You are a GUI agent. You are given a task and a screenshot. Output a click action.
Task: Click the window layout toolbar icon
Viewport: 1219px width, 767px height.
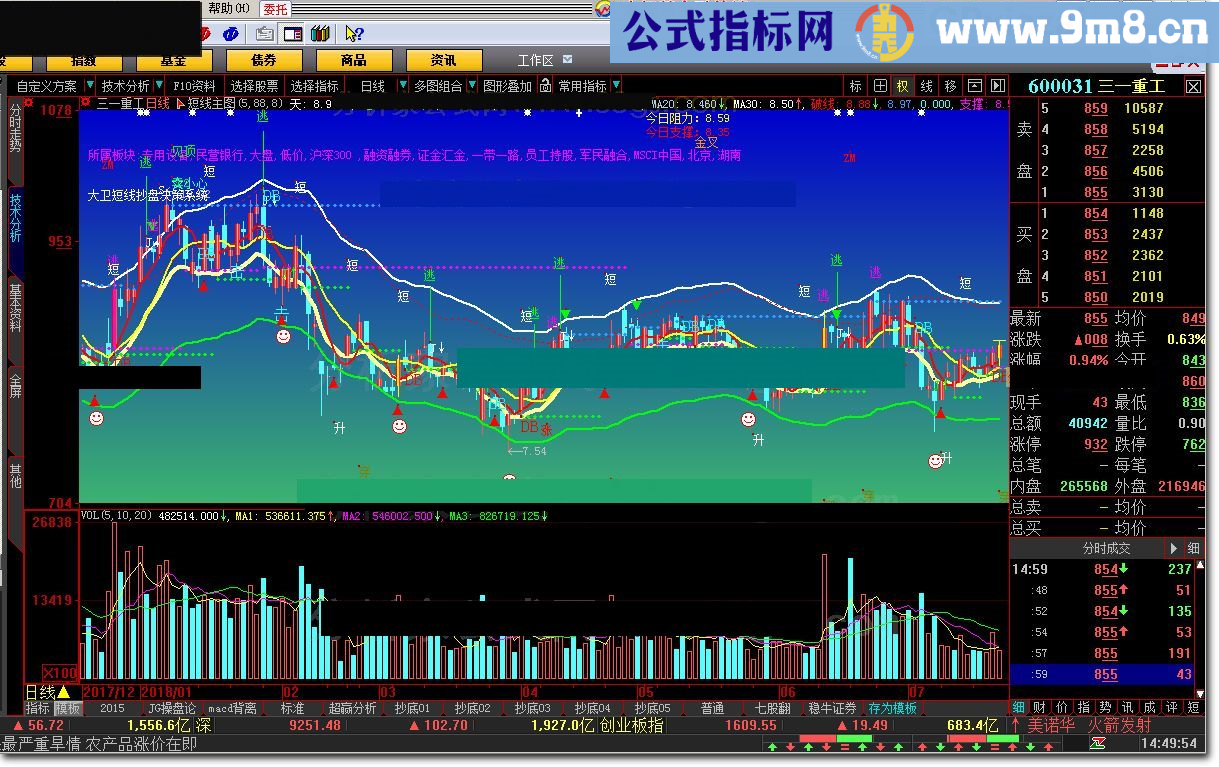293,34
